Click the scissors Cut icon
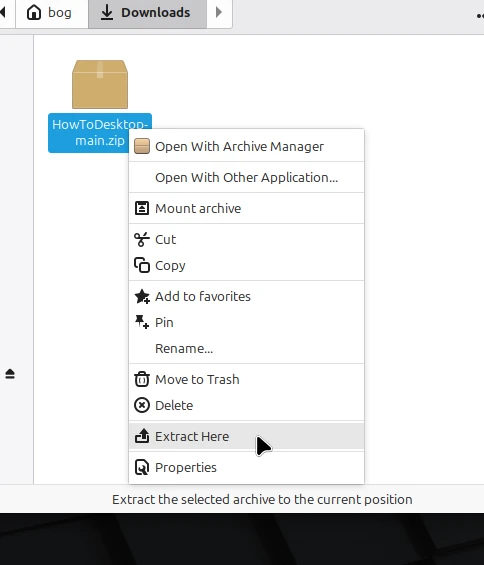 pyautogui.click(x=142, y=240)
